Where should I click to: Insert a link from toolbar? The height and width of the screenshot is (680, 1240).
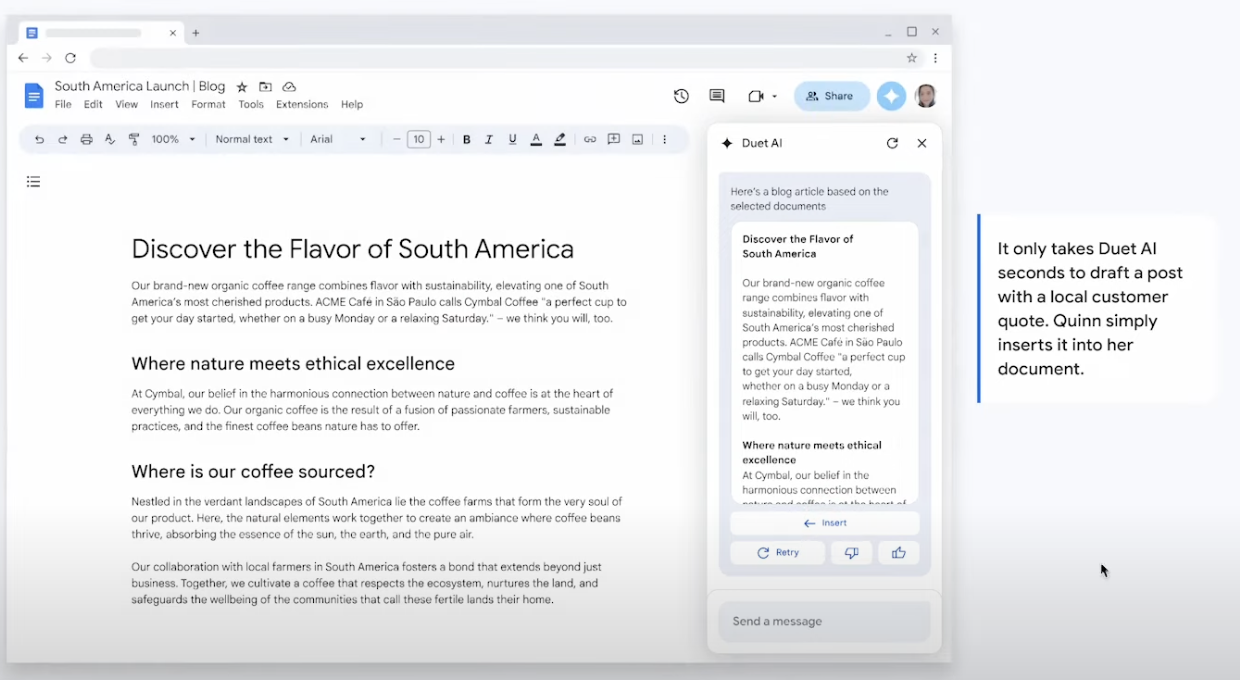590,139
